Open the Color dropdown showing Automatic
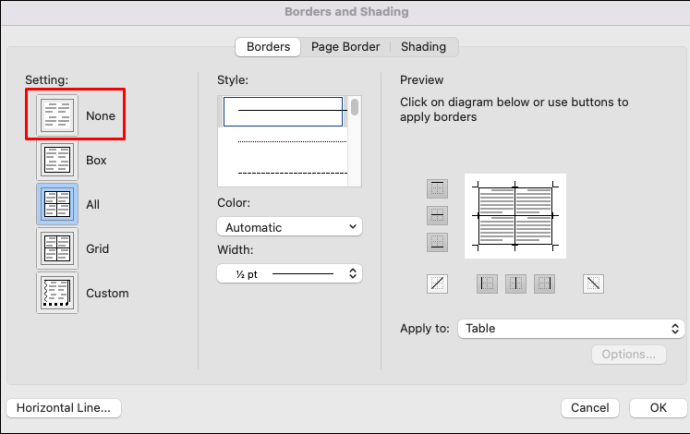This screenshot has height=434, width=690. coord(289,227)
